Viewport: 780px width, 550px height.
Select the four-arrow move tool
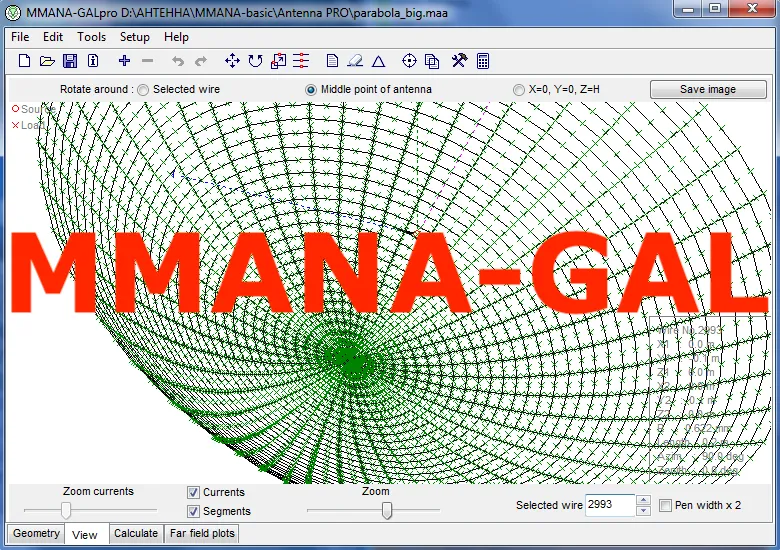point(232,61)
